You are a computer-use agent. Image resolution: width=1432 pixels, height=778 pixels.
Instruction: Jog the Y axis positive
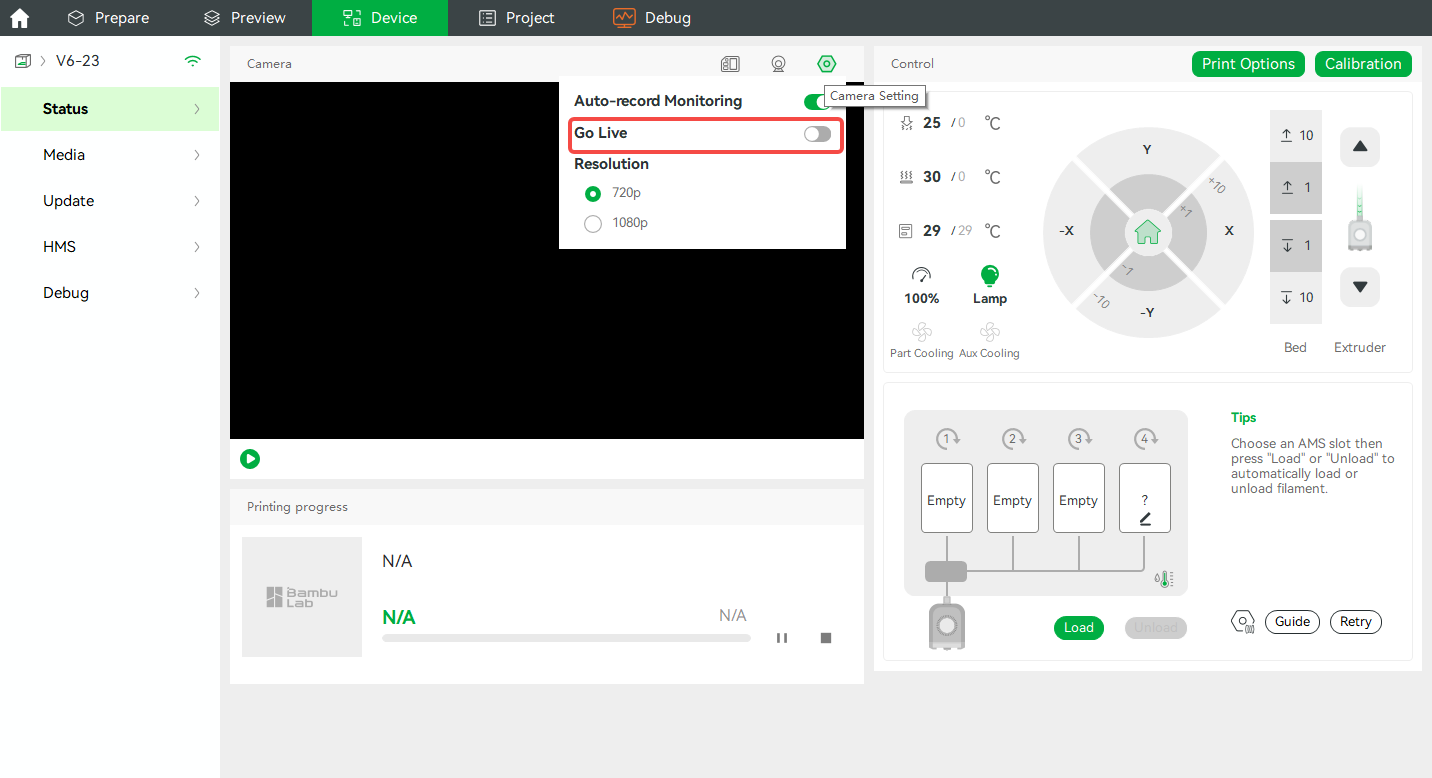(x=1147, y=150)
